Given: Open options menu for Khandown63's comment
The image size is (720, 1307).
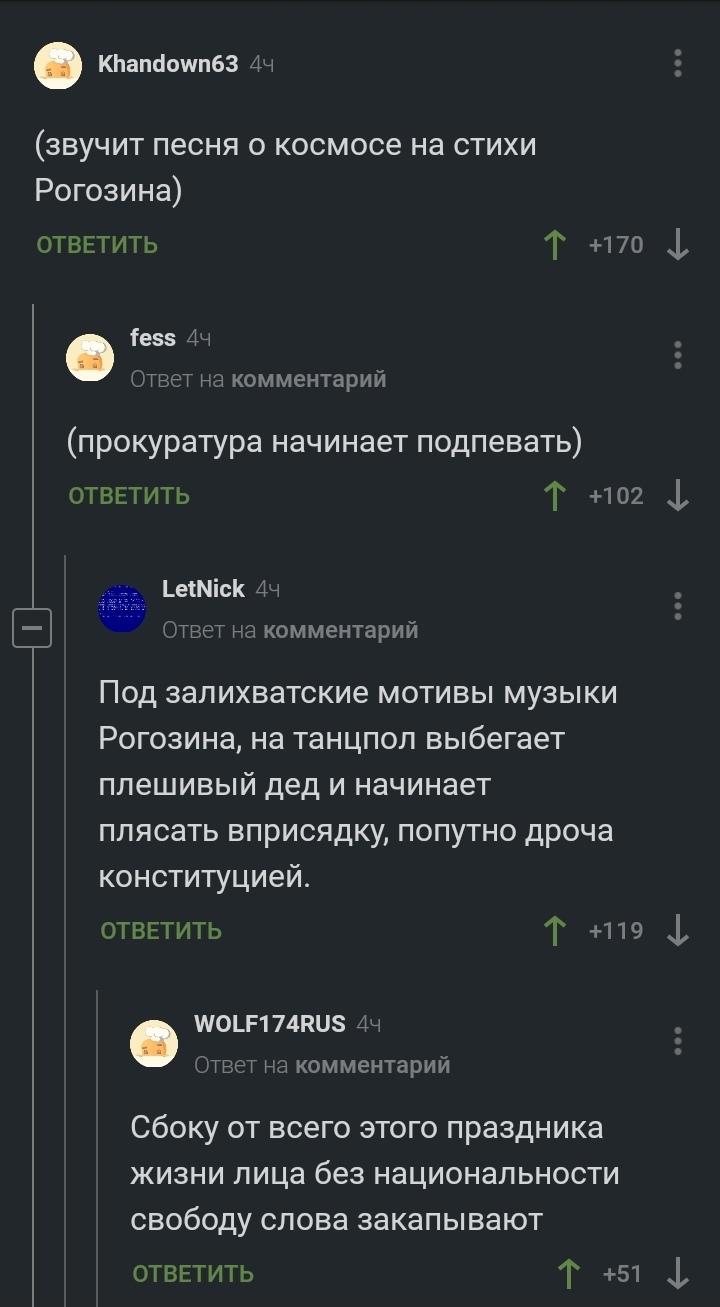Looking at the screenshot, I should click(x=678, y=64).
